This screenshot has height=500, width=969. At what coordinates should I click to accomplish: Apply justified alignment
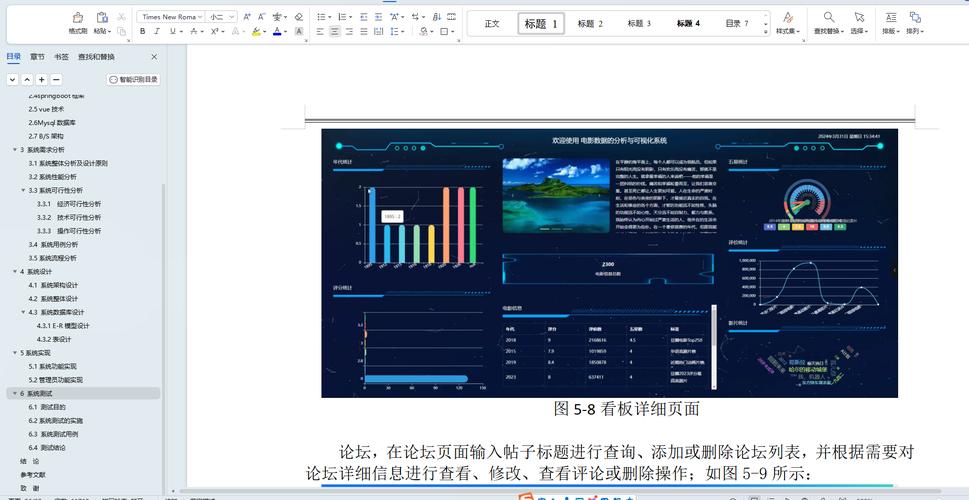pos(363,31)
